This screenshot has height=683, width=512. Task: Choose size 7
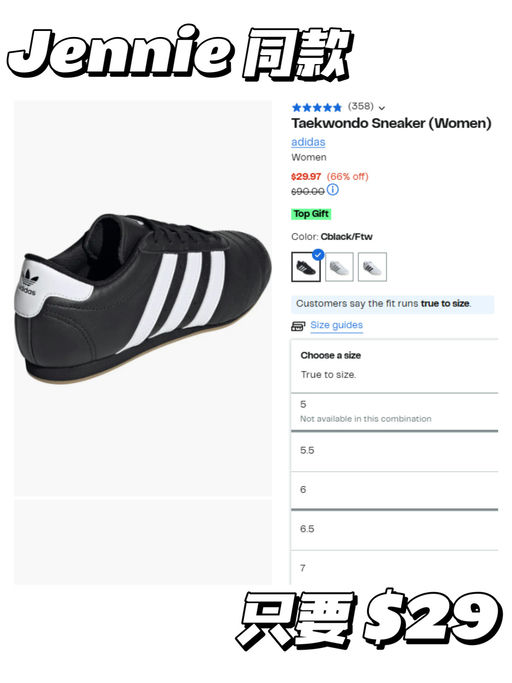394,568
